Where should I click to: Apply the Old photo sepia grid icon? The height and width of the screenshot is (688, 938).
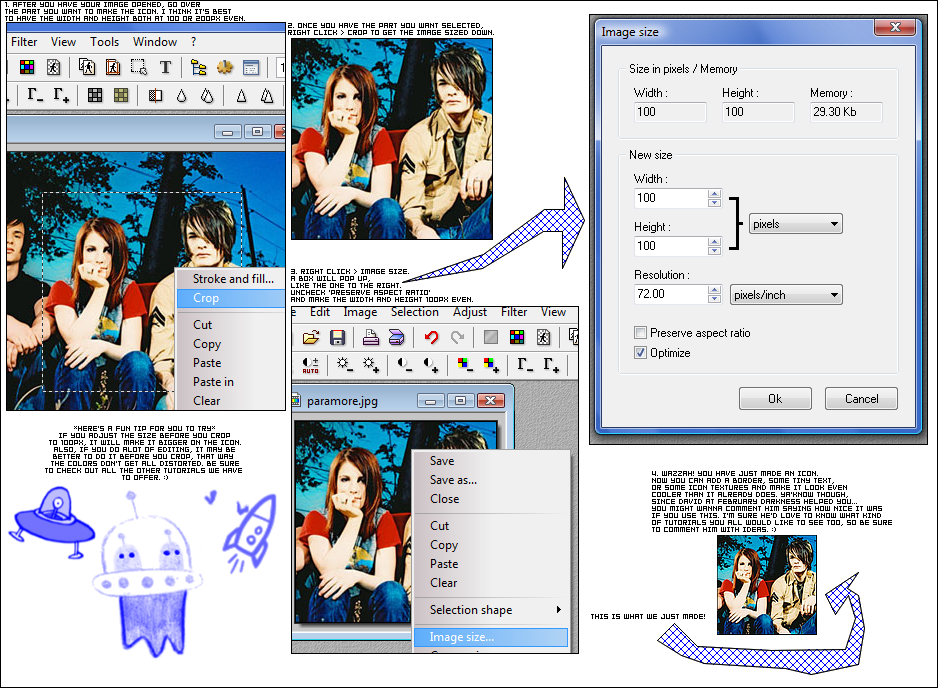click(121, 95)
